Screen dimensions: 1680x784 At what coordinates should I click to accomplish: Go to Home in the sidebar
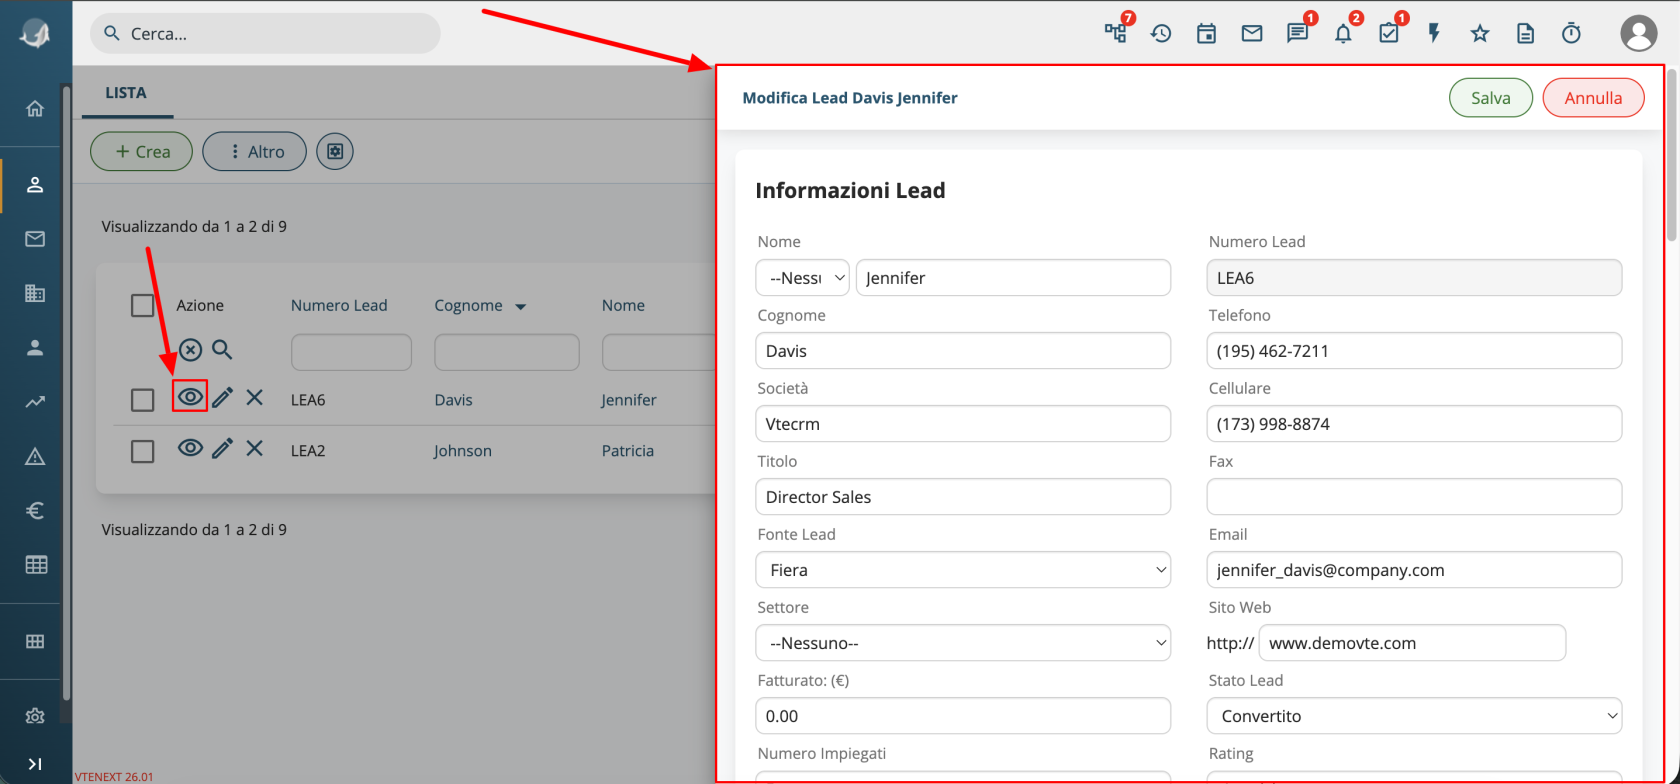pos(35,108)
